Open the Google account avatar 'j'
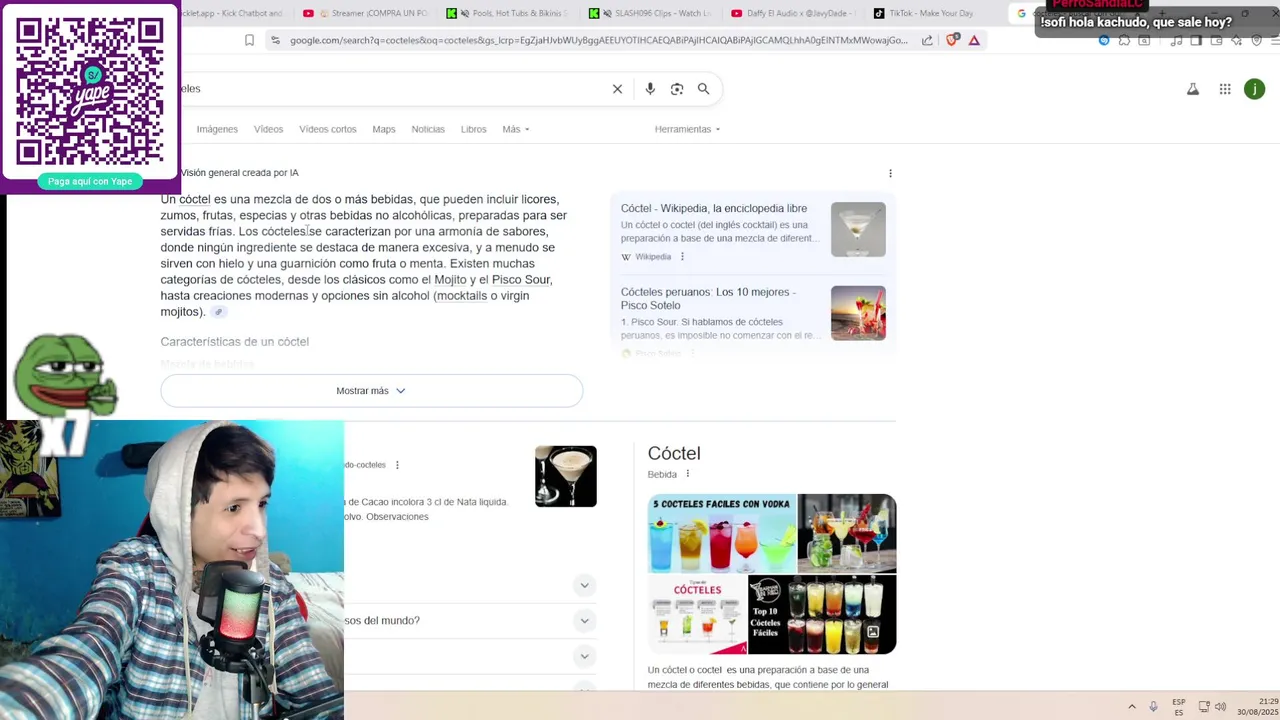The height and width of the screenshot is (720, 1280). tap(1254, 89)
